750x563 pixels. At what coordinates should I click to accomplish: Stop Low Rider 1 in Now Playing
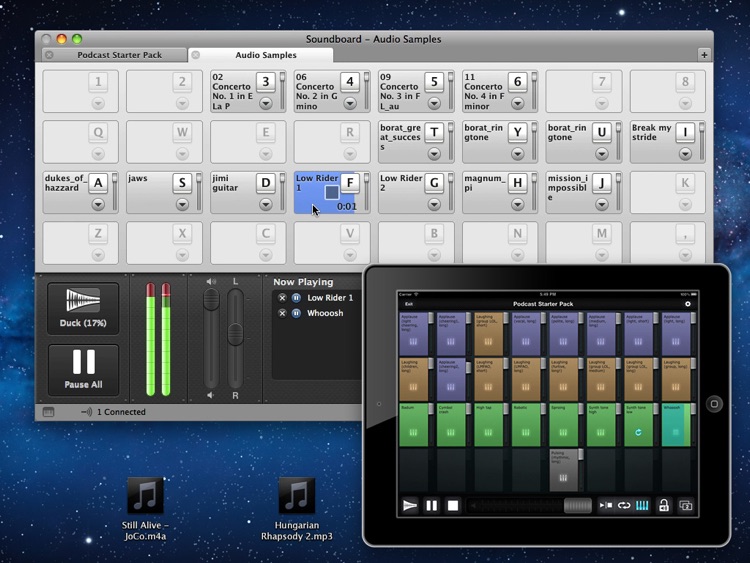tap(282, 298)
